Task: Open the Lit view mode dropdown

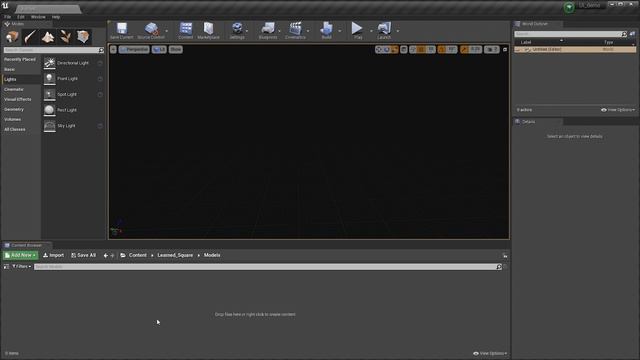Action: 159,49
